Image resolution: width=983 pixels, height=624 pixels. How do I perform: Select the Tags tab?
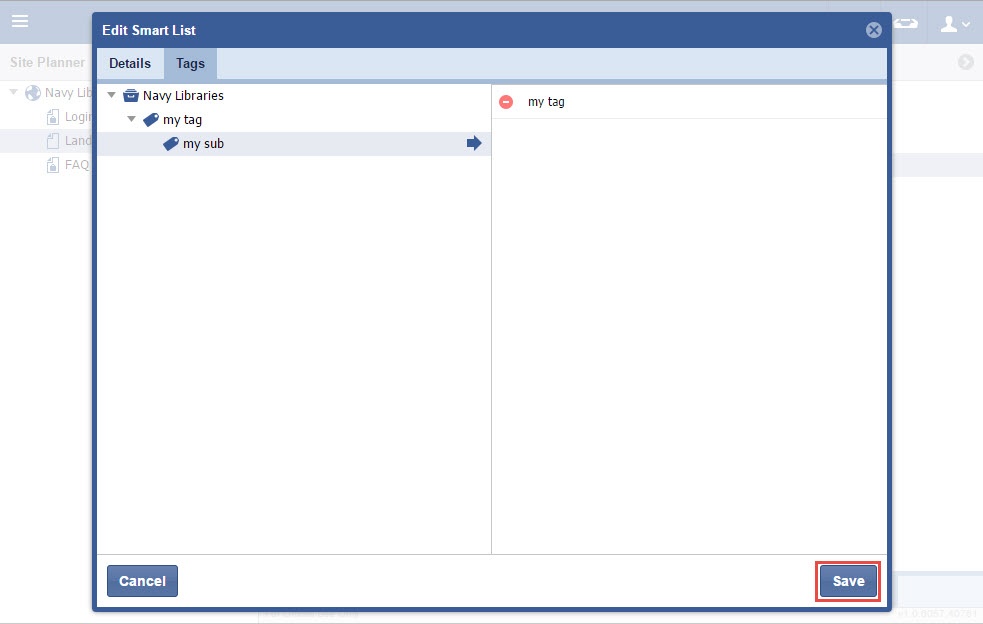pyautogui.click(x=190, y=63)
